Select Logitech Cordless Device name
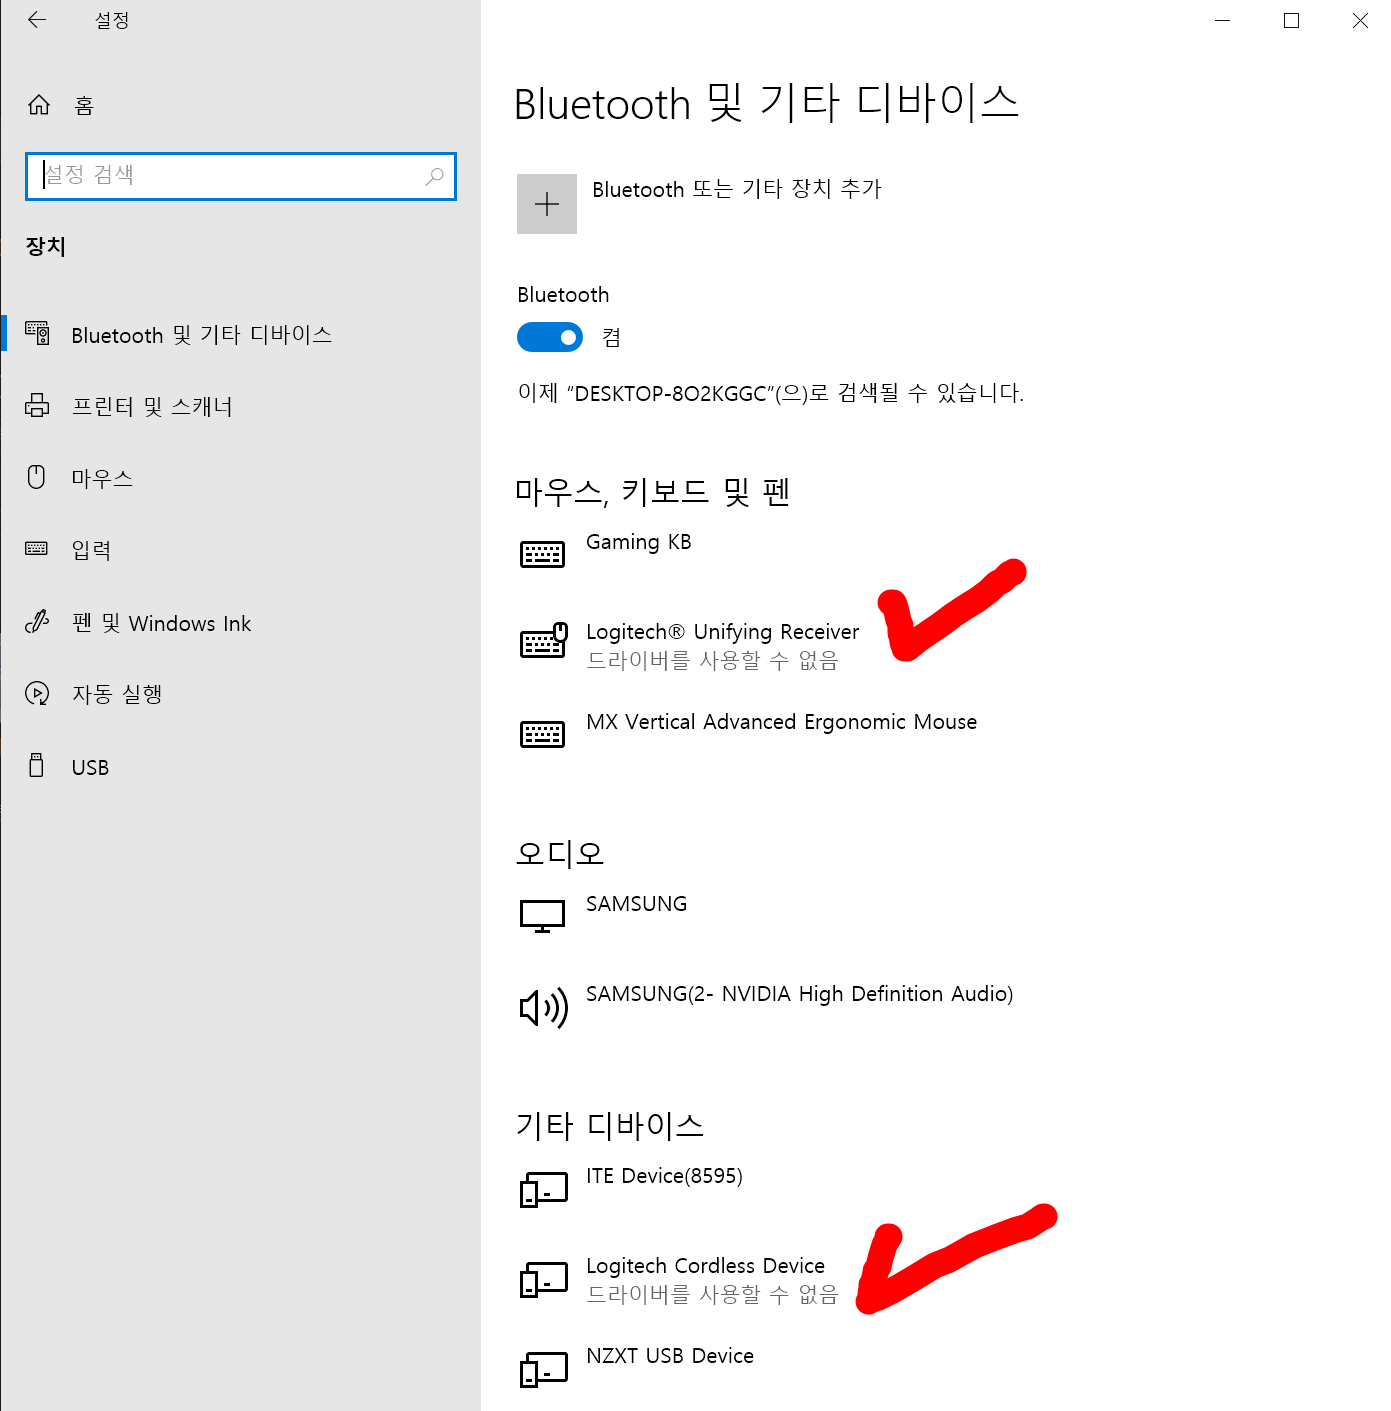 pos(705,1266)
